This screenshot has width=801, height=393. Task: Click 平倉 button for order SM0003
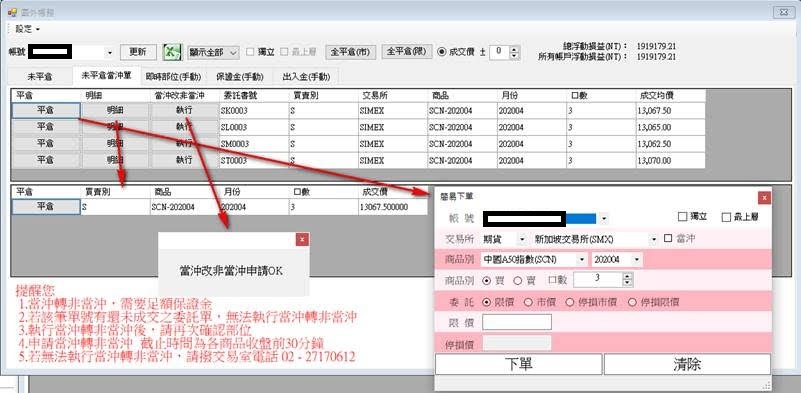46,144
